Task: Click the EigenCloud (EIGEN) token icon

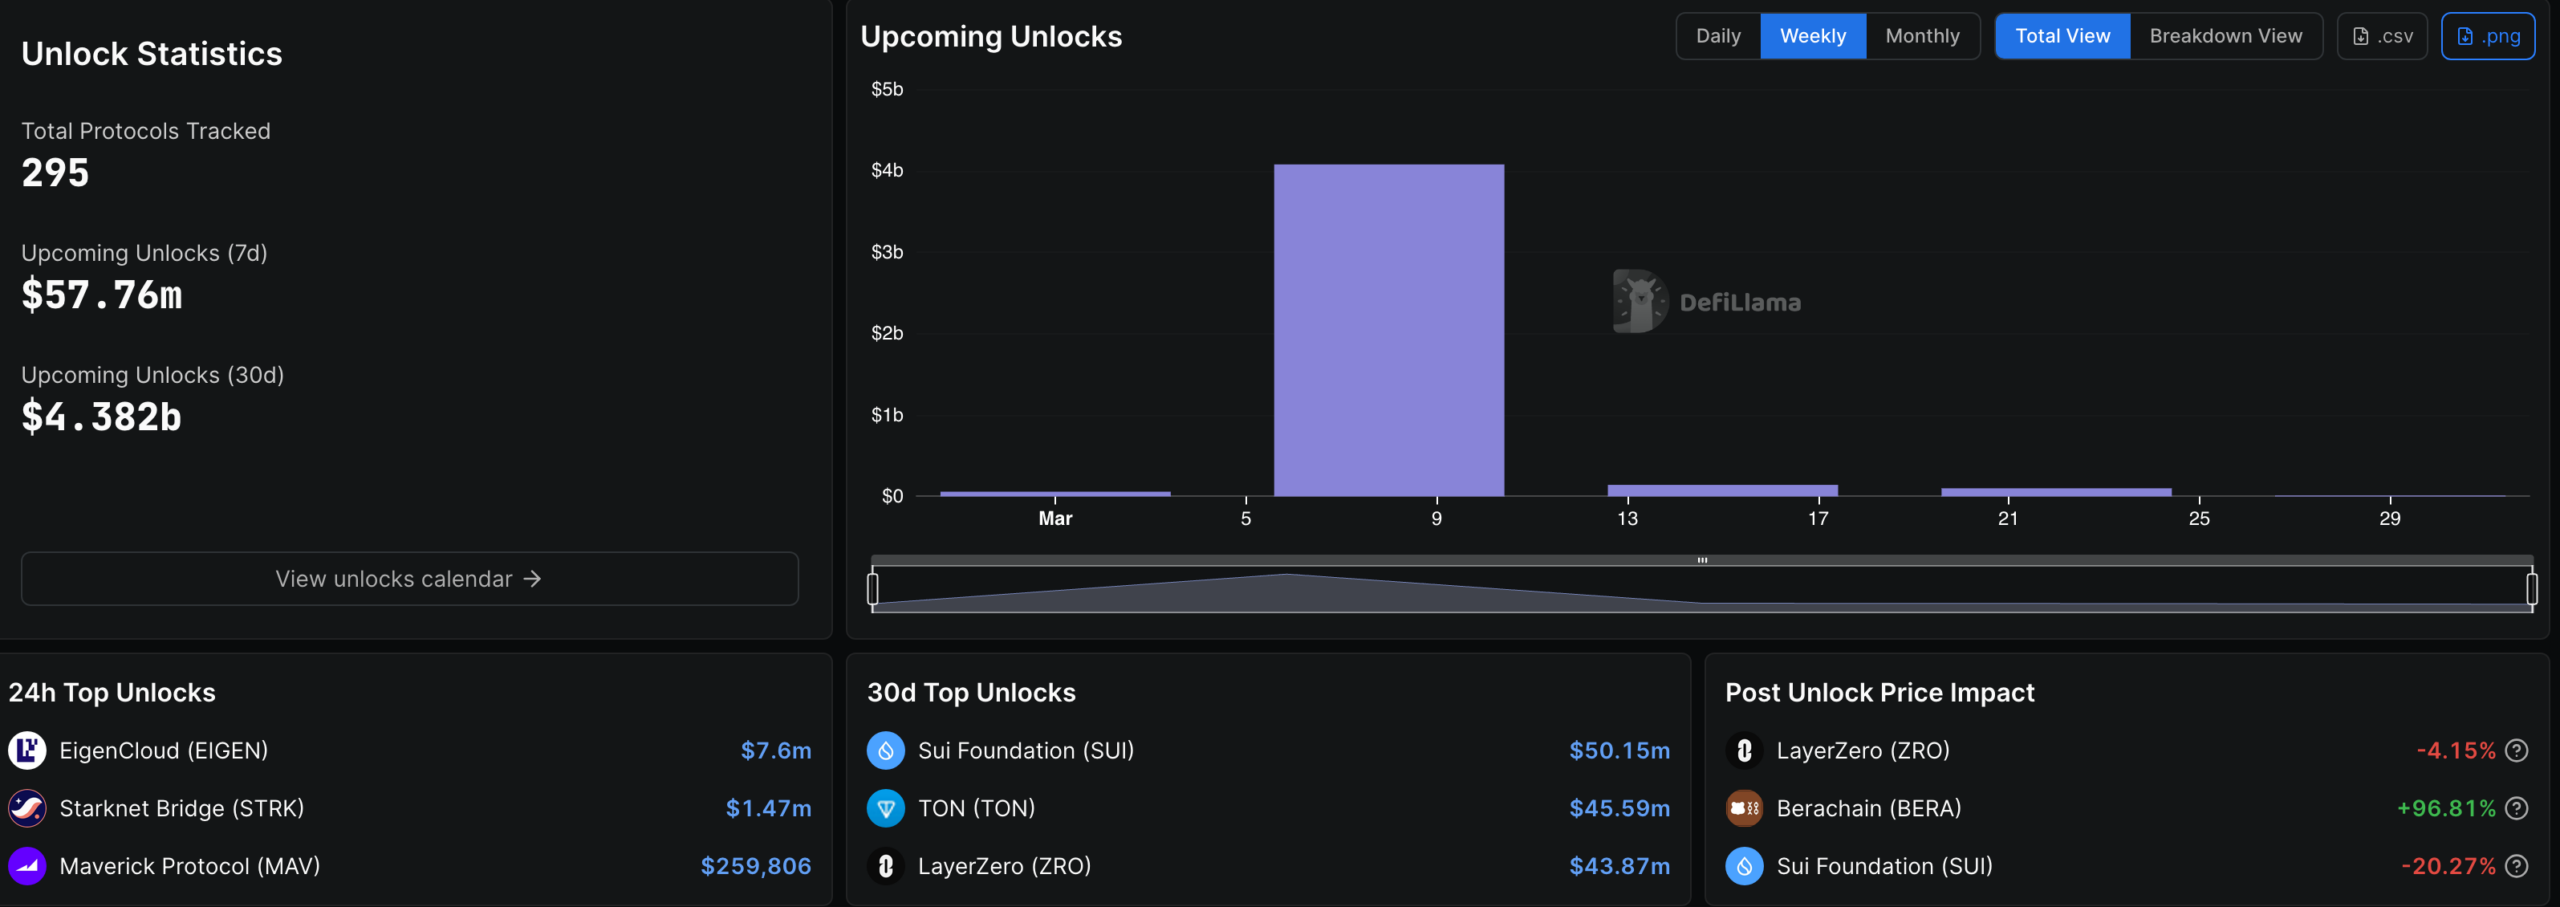Action: (27, 750)
